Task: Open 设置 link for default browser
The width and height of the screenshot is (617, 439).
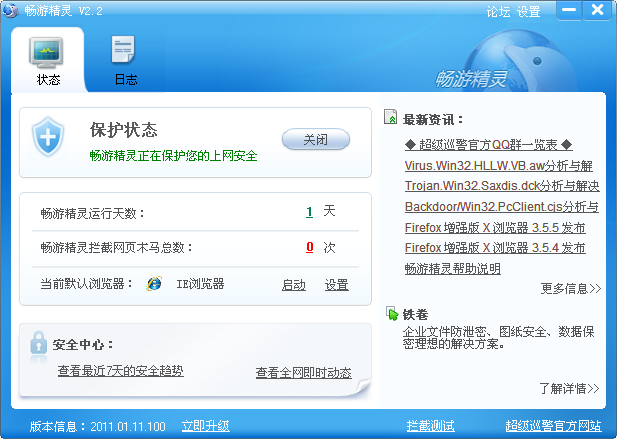Action: (336, 285)
